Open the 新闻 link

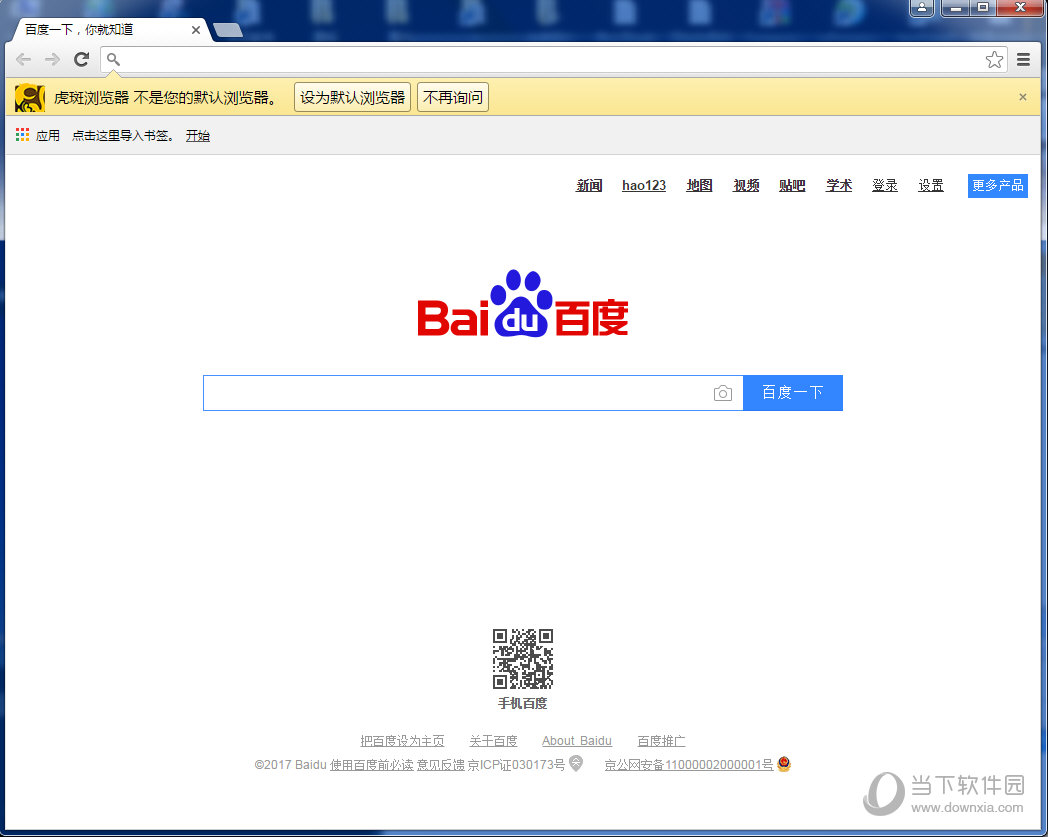tap(590, 185)
